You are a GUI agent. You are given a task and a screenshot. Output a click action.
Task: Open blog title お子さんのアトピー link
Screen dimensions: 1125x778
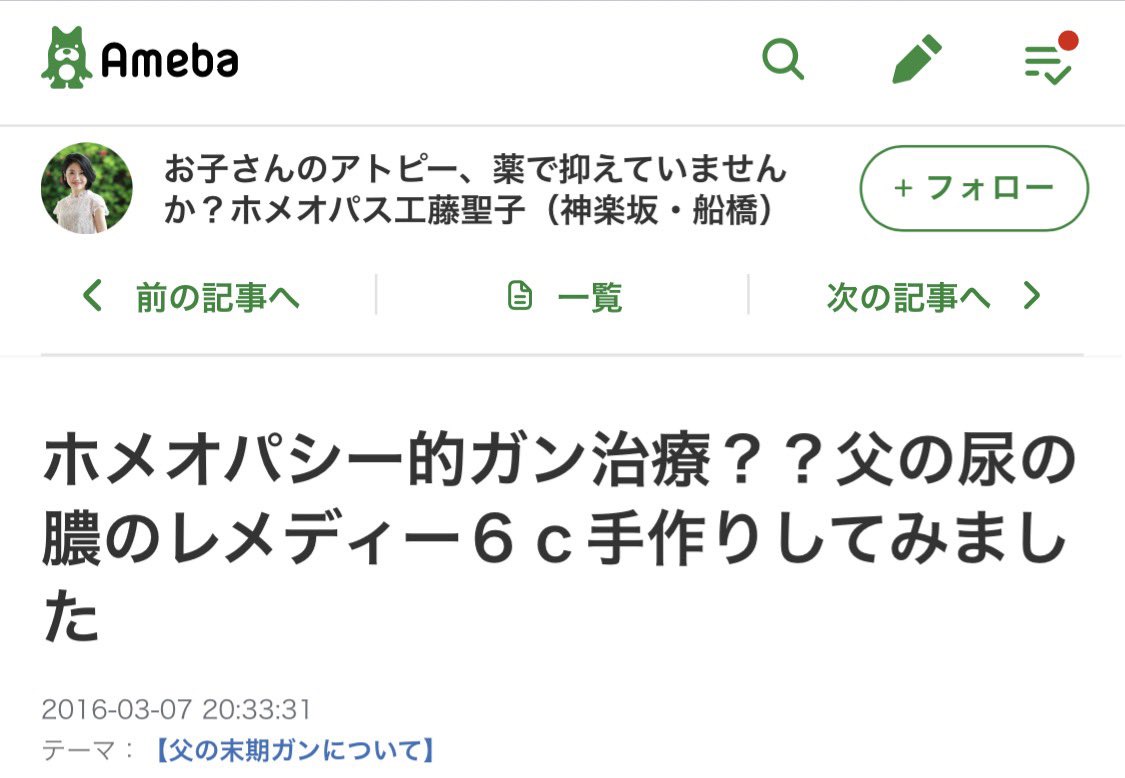point(475,189)
